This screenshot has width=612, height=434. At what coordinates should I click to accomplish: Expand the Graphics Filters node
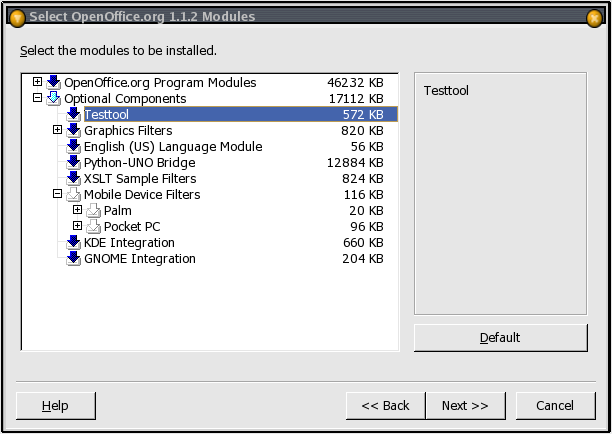57,130
